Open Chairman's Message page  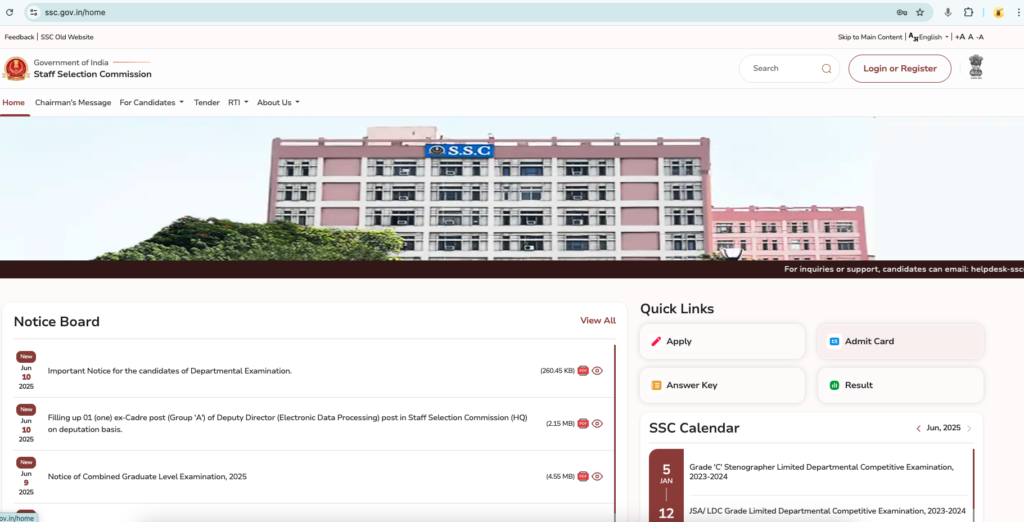point(73,103)
